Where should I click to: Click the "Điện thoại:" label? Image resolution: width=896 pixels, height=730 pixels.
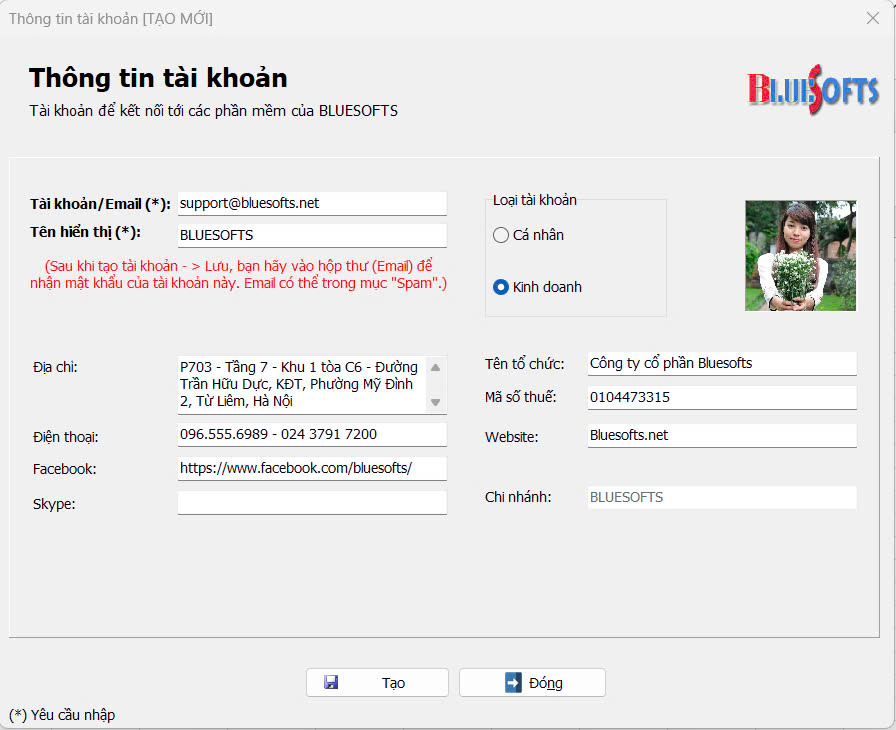[x=65, y=437]
